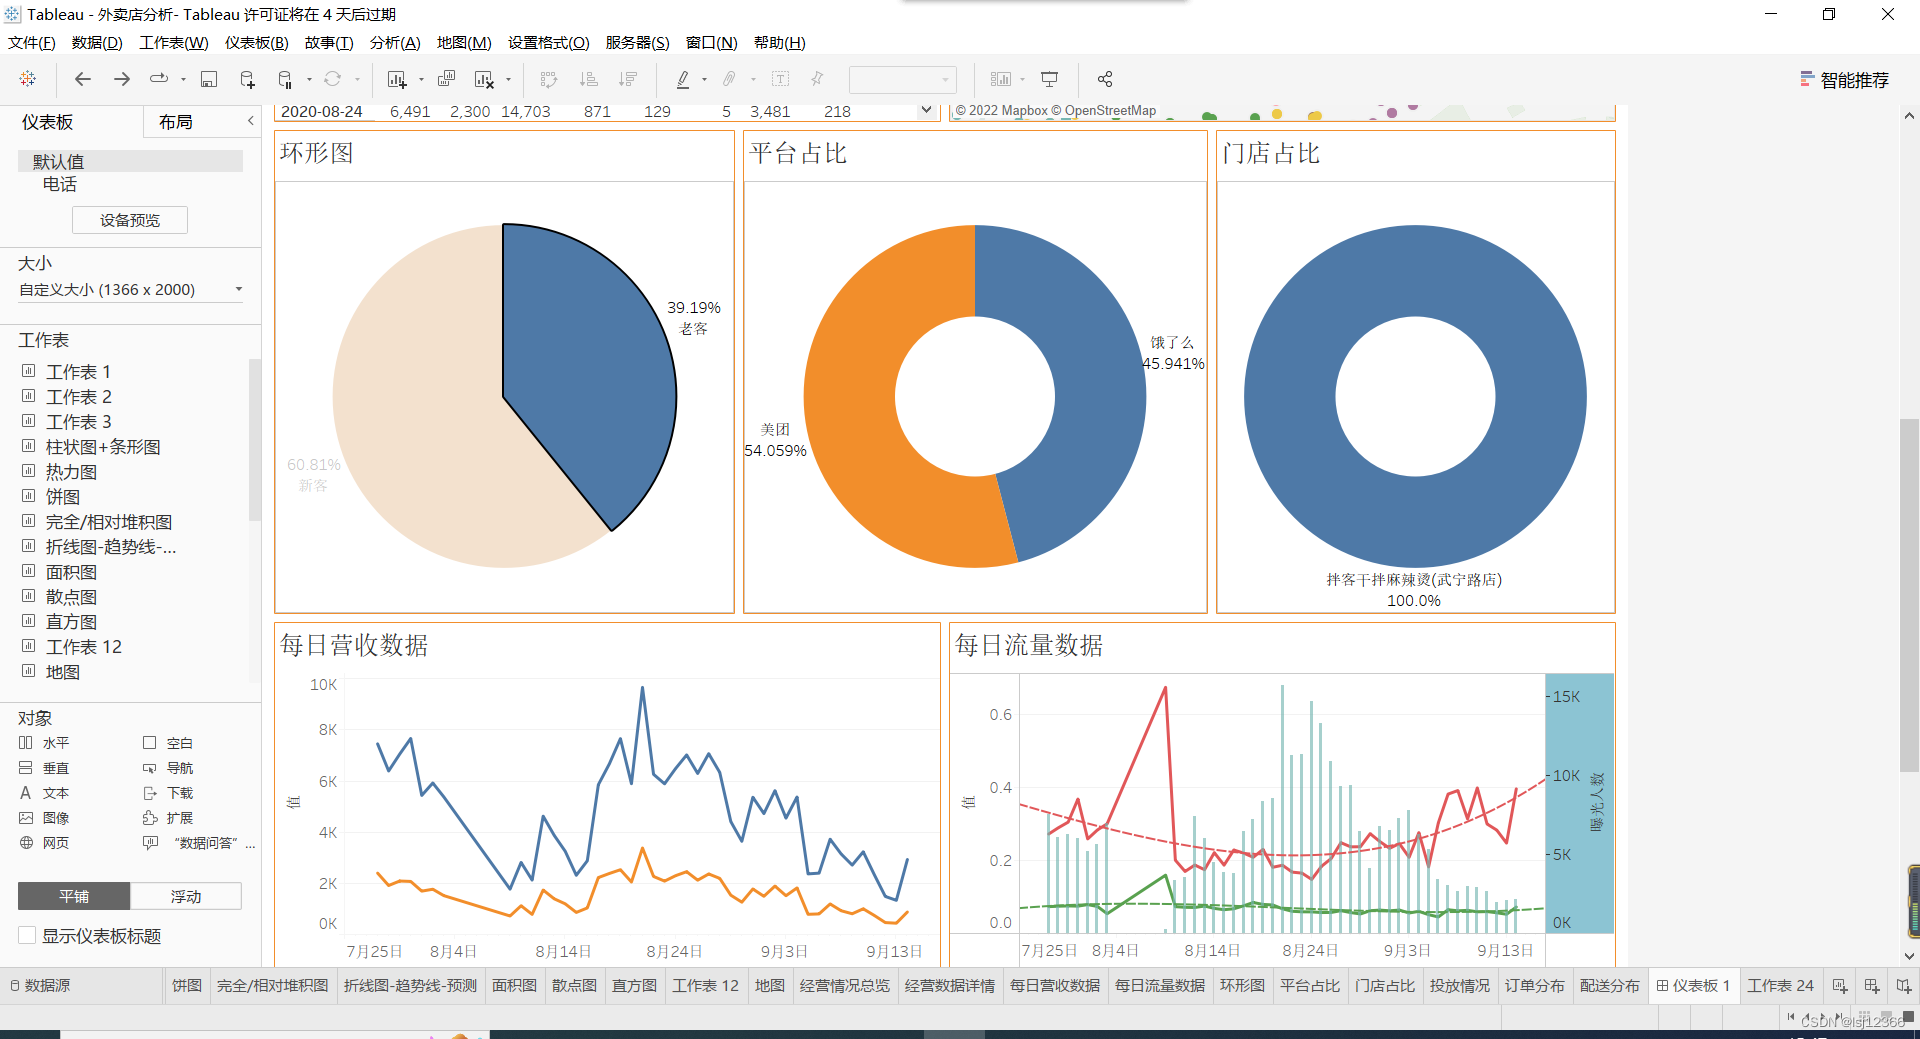Image resolution: width=1920 pixels, height=1039 pixels.
Task: Open new worksheet dropdown arrow
Action: tap(421, 79)
